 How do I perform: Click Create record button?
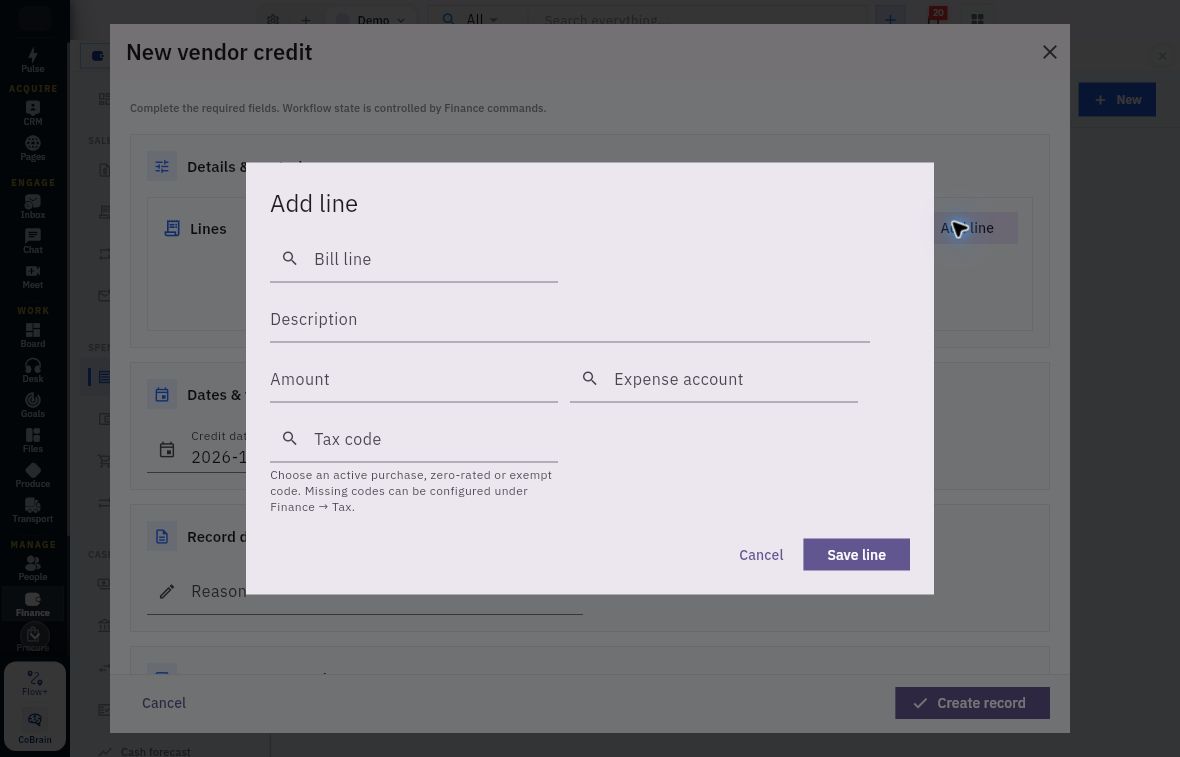pyautogui.click(x=972, y=703)
